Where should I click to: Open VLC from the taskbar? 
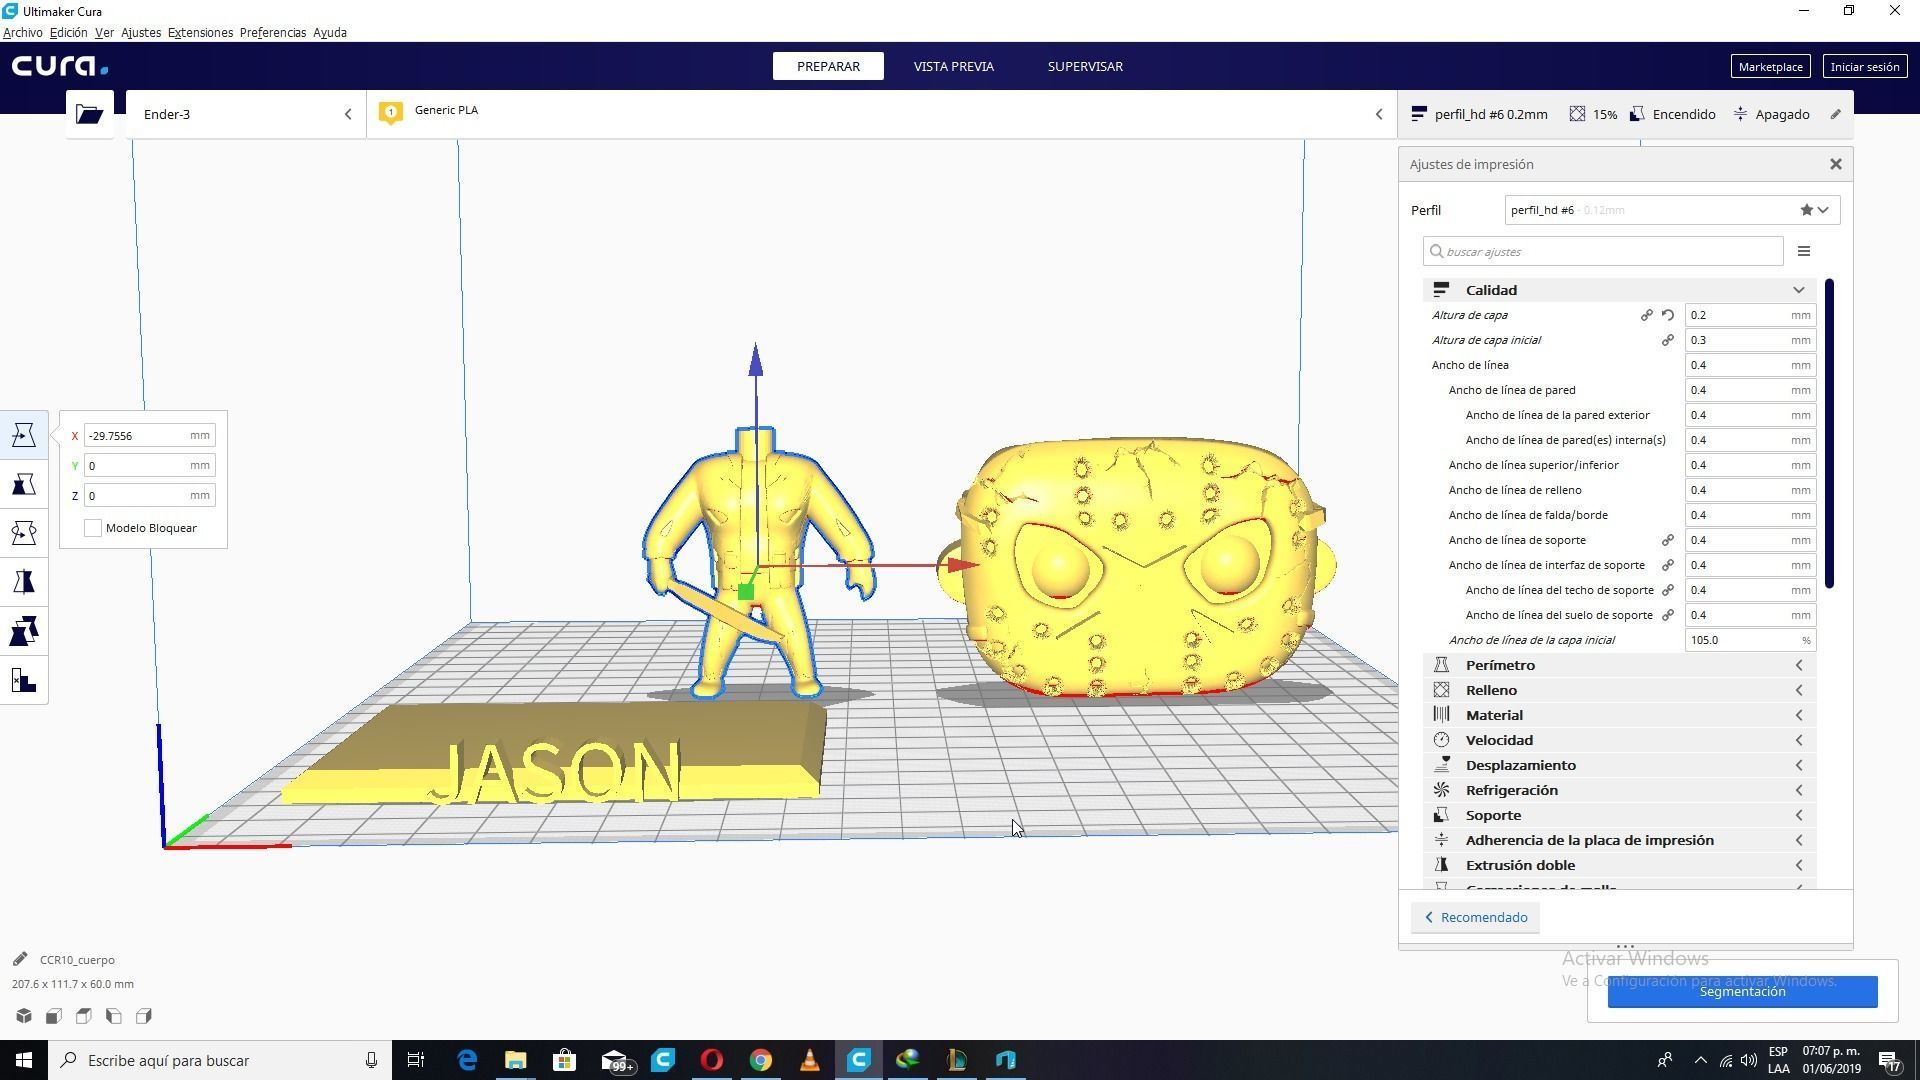click(810, 1060)
